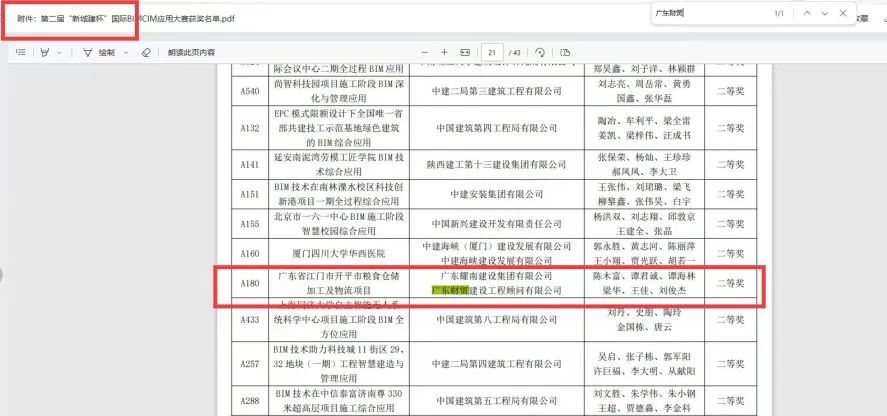This screenshot has height=416, width=887.
Task: Click the page number field showing 21
Action: (x=493, y=52)
